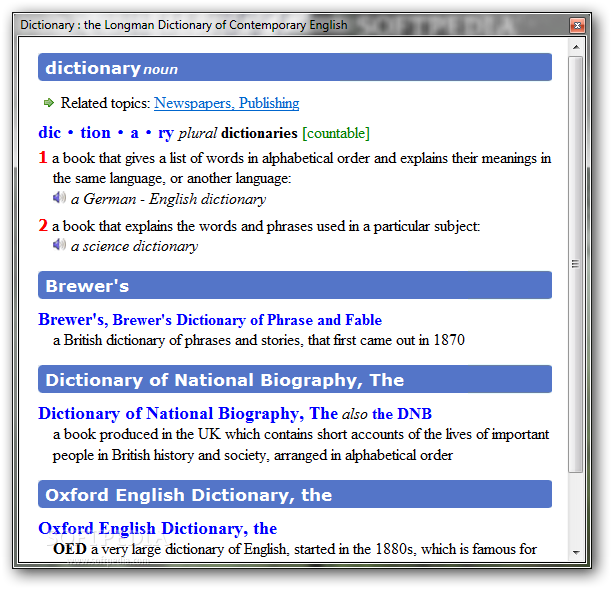Click the window title 'Dictionary : the Longman Dictionary...'
The image size is (612, 589).
[x=184, y=25]
